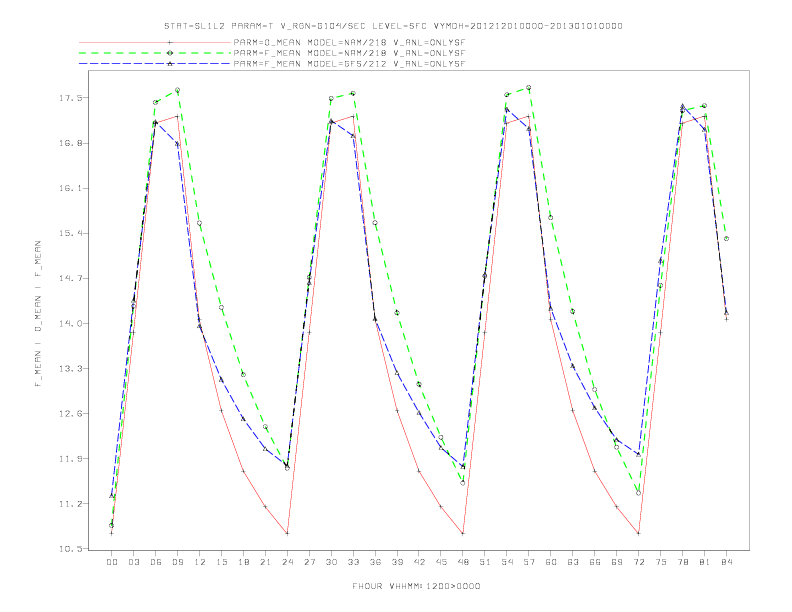792x612 pixels.
Task: Click x-axis tick label 30
Action: coord(331,562)
